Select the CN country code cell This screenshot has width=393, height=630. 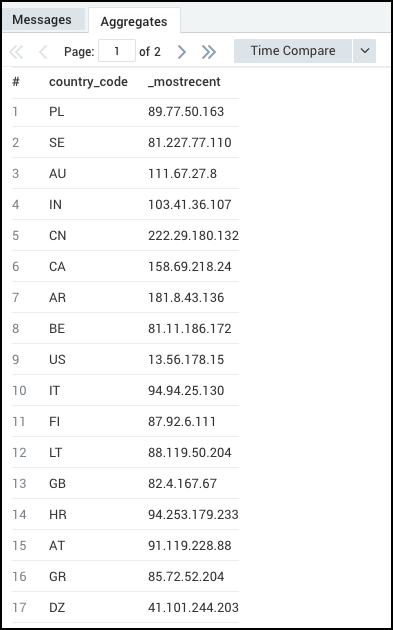(x=57, y=235)
